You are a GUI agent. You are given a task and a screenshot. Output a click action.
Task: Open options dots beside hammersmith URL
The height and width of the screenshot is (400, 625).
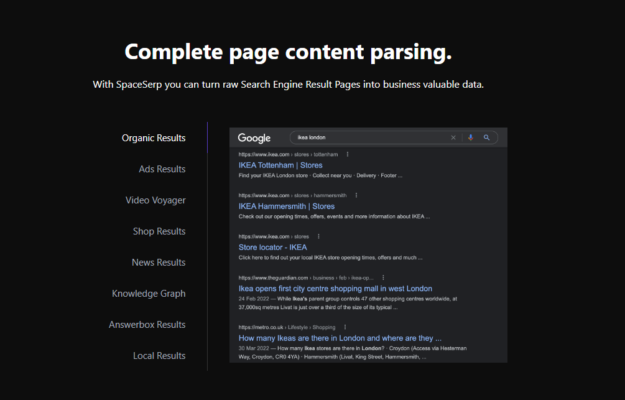coord(356,195)
